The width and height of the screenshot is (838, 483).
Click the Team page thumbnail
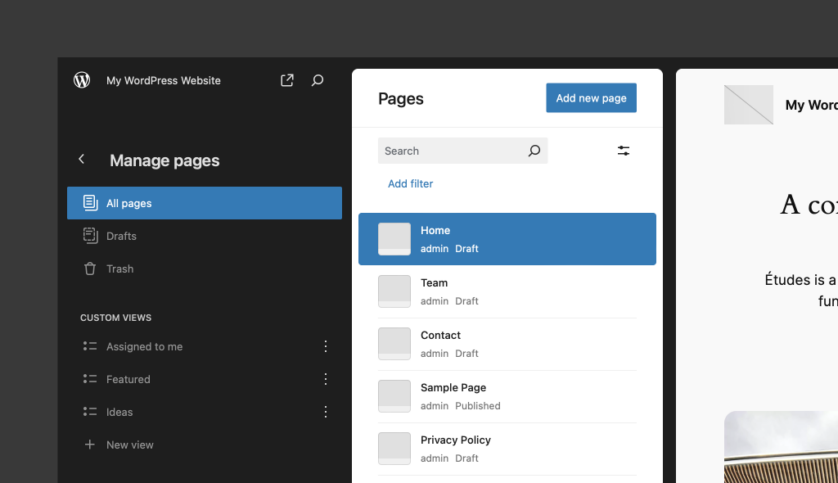pos(394,291)
